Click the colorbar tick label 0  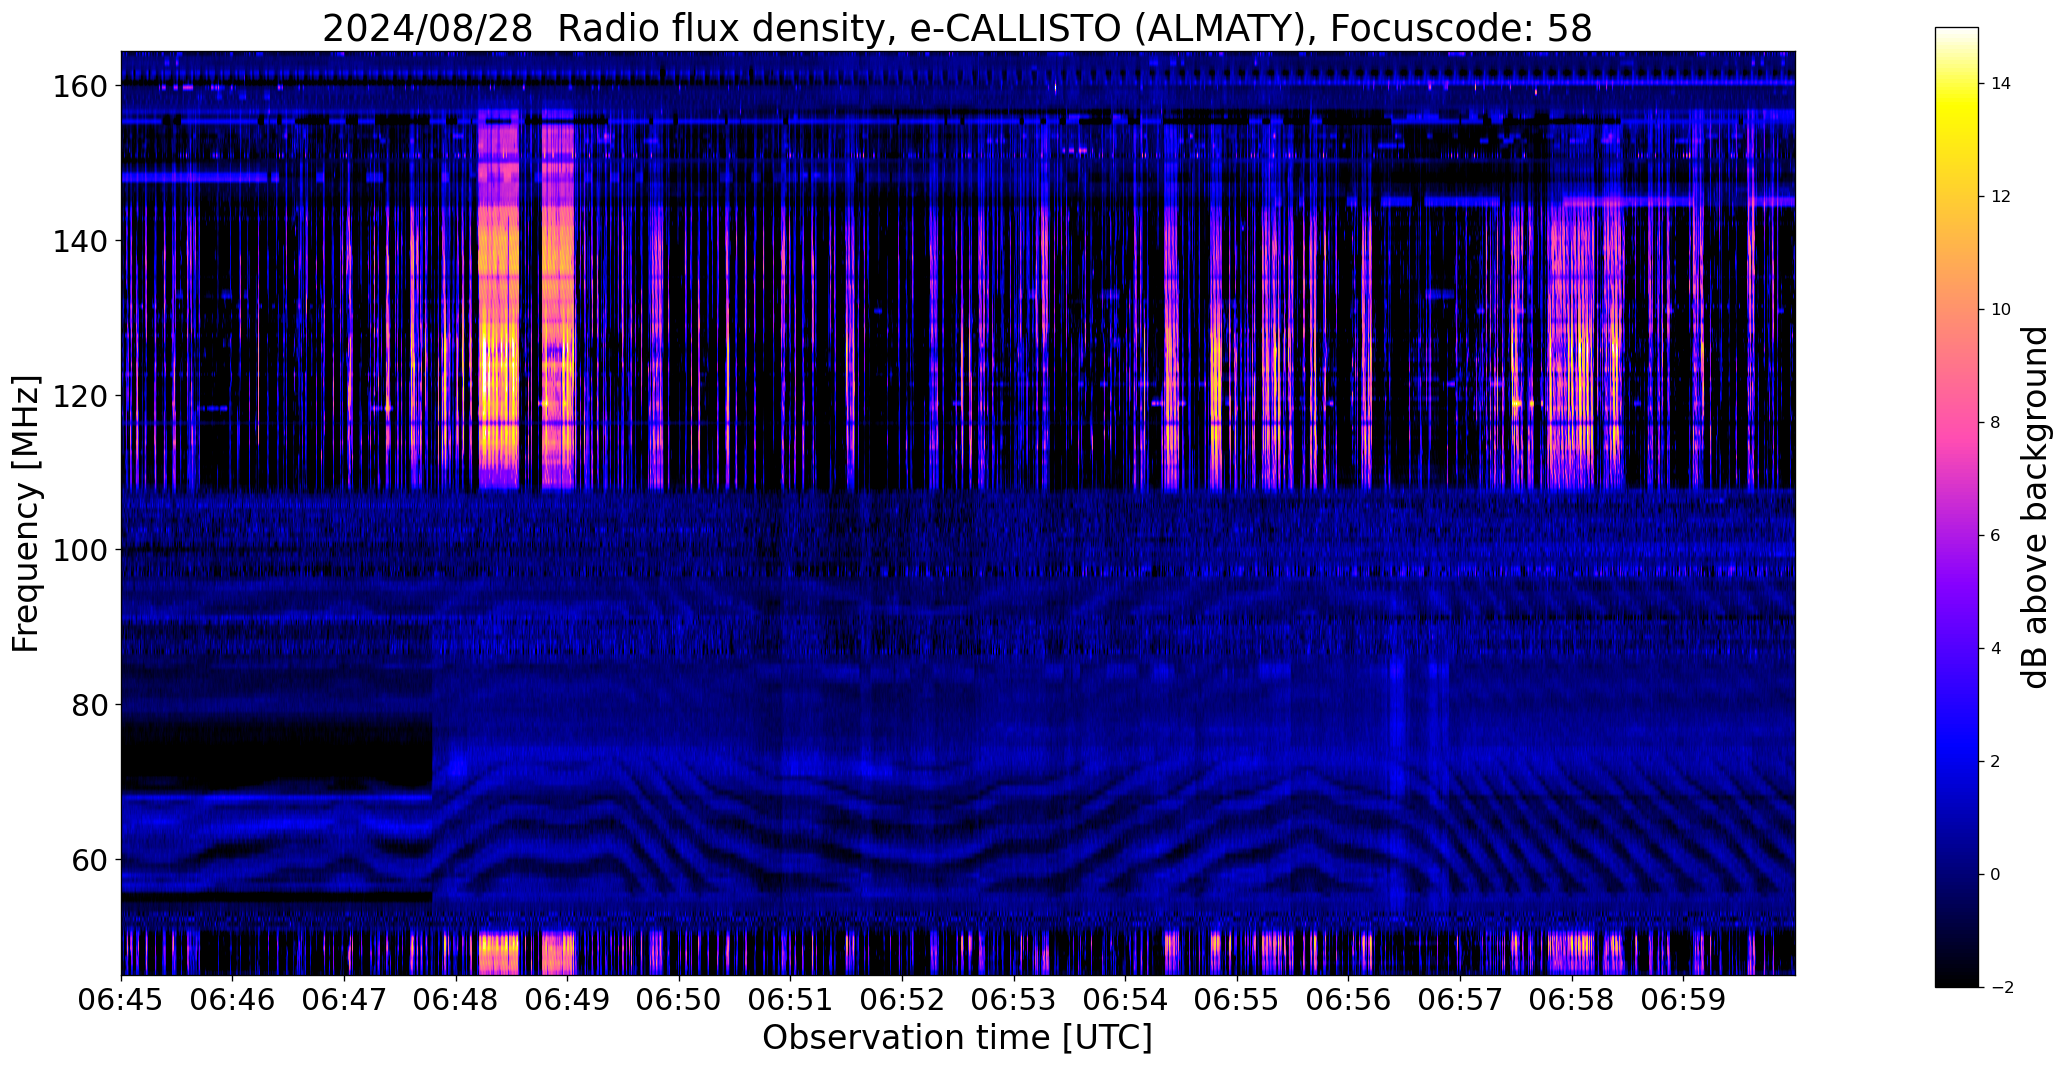[1995, 875]
